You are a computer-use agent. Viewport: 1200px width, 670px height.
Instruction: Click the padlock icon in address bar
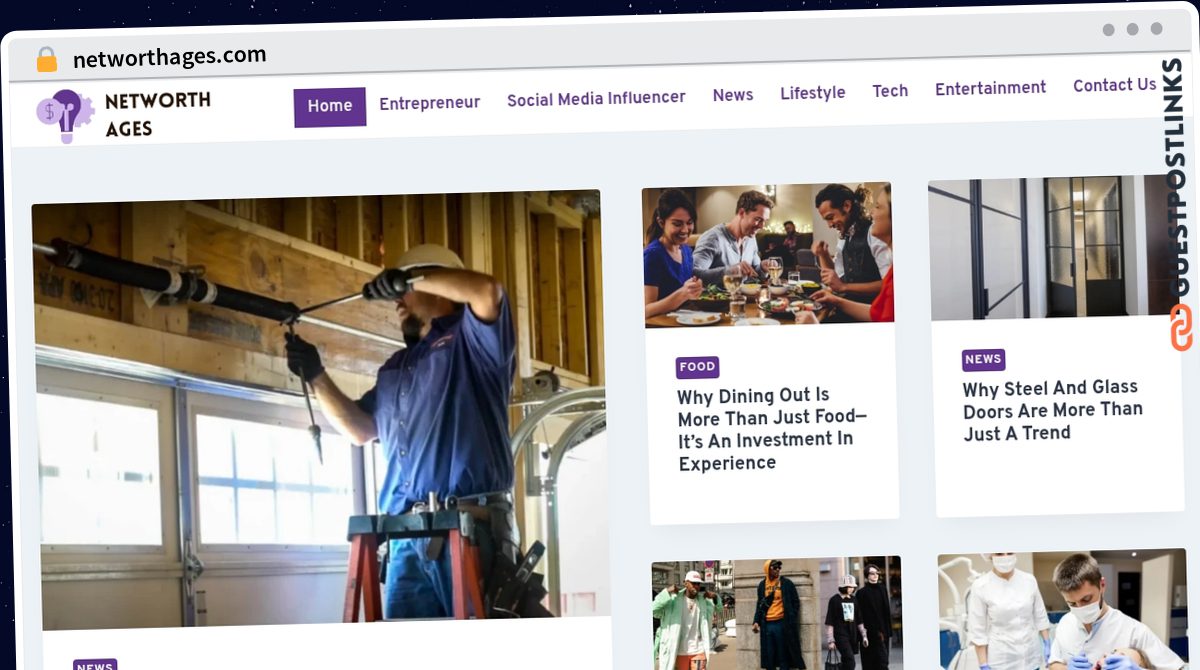pos(47,60)
